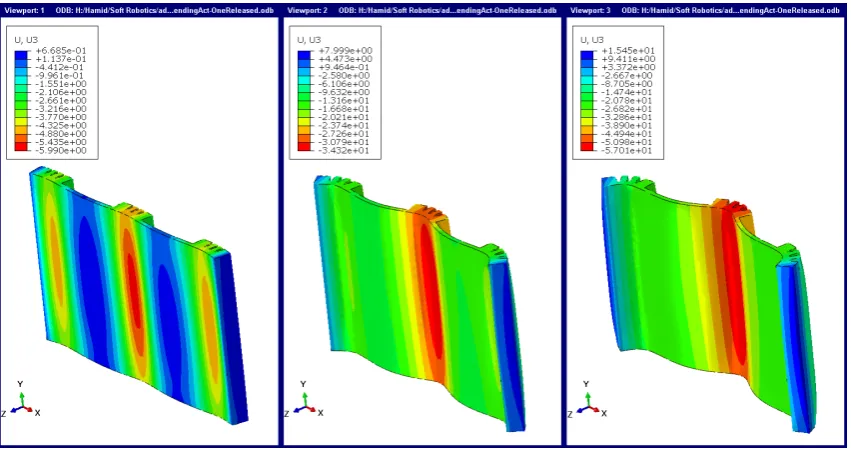Viewport: 851px width, 450px height.
Task: Click the XYZ orientation triad in Viewport 1
Action: click(x=21, y=400)
